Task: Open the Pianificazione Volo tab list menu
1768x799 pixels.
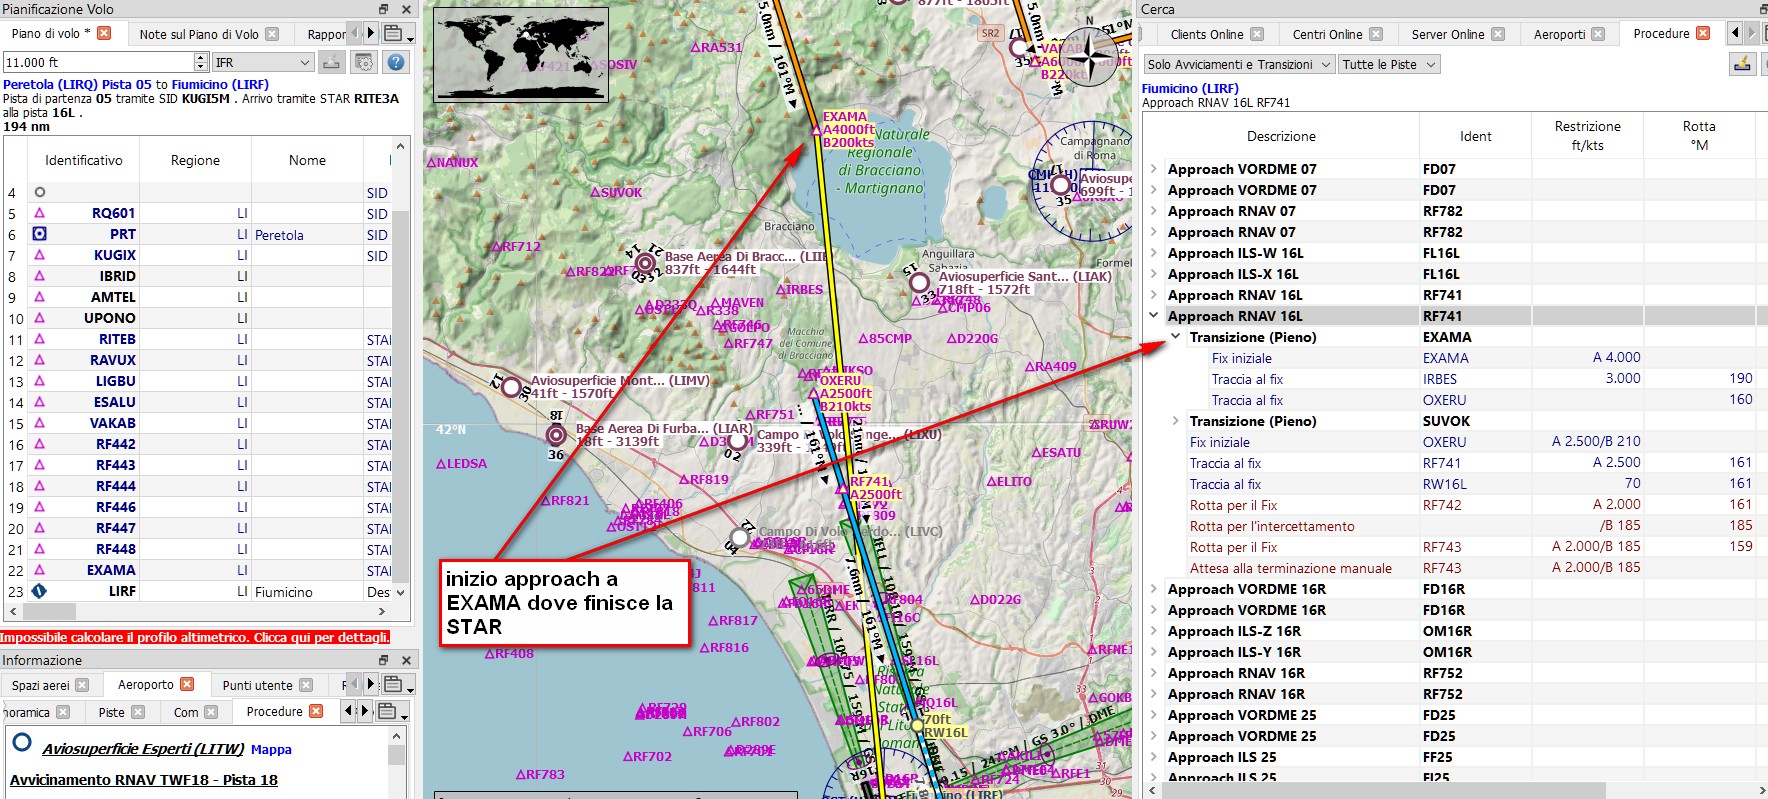Action: click(x=397, y=34)
